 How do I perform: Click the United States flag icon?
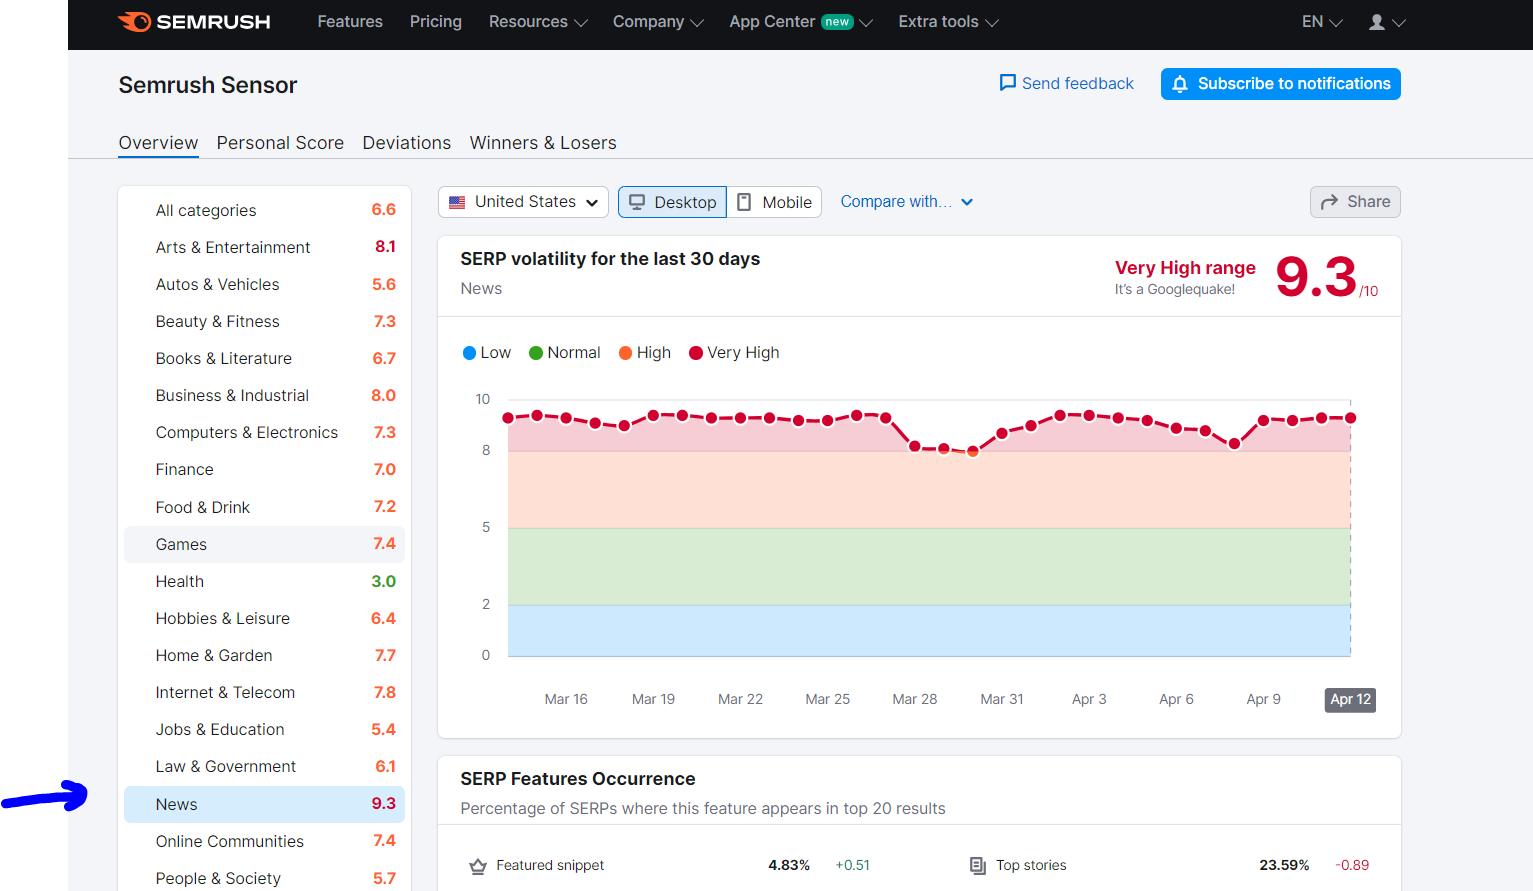[x=457, y=202]
